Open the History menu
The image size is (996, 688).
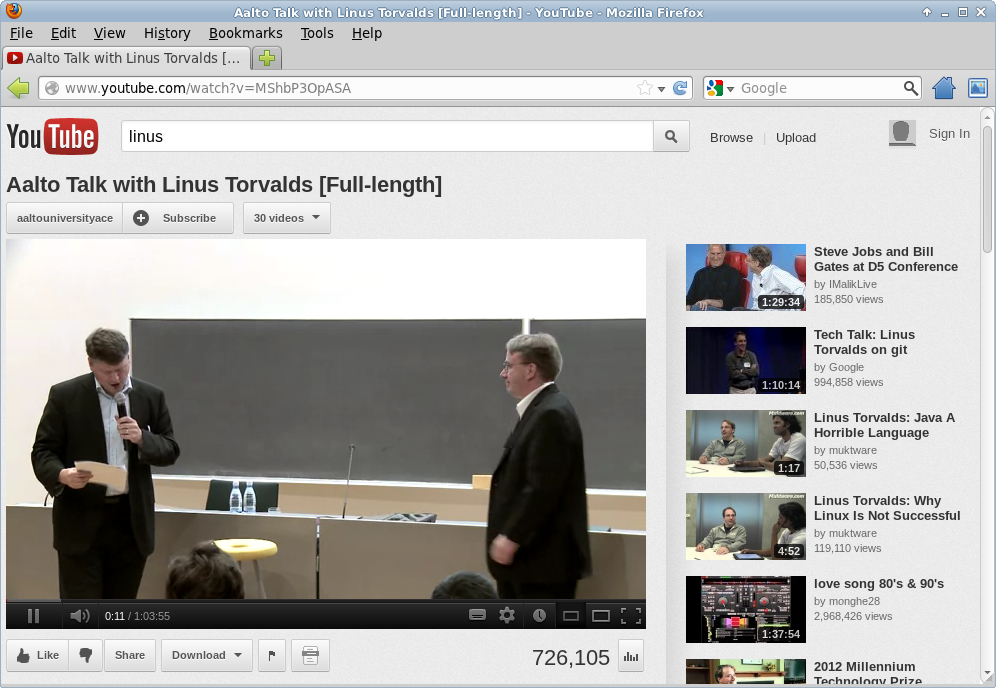tap(167, 33)
